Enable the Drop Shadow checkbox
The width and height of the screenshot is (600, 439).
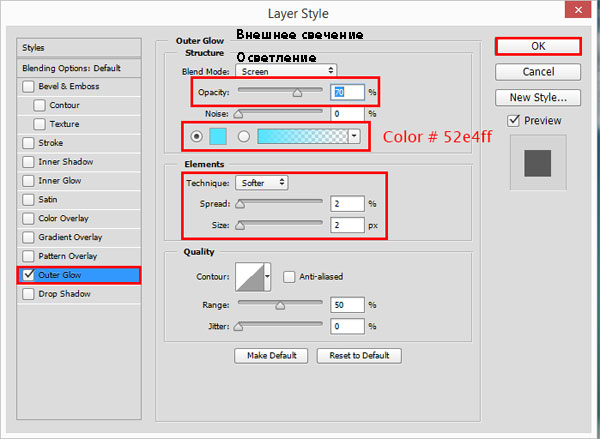click(x=28, y=294)
